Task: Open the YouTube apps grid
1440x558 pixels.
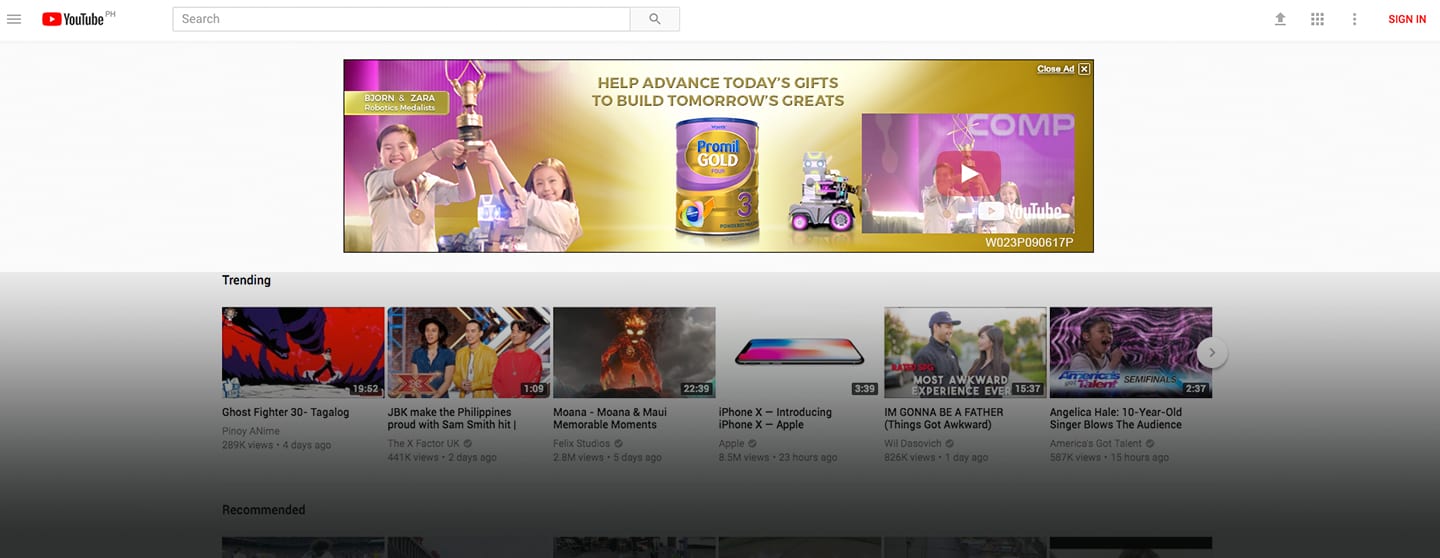Action: [x=1317, y=19]
